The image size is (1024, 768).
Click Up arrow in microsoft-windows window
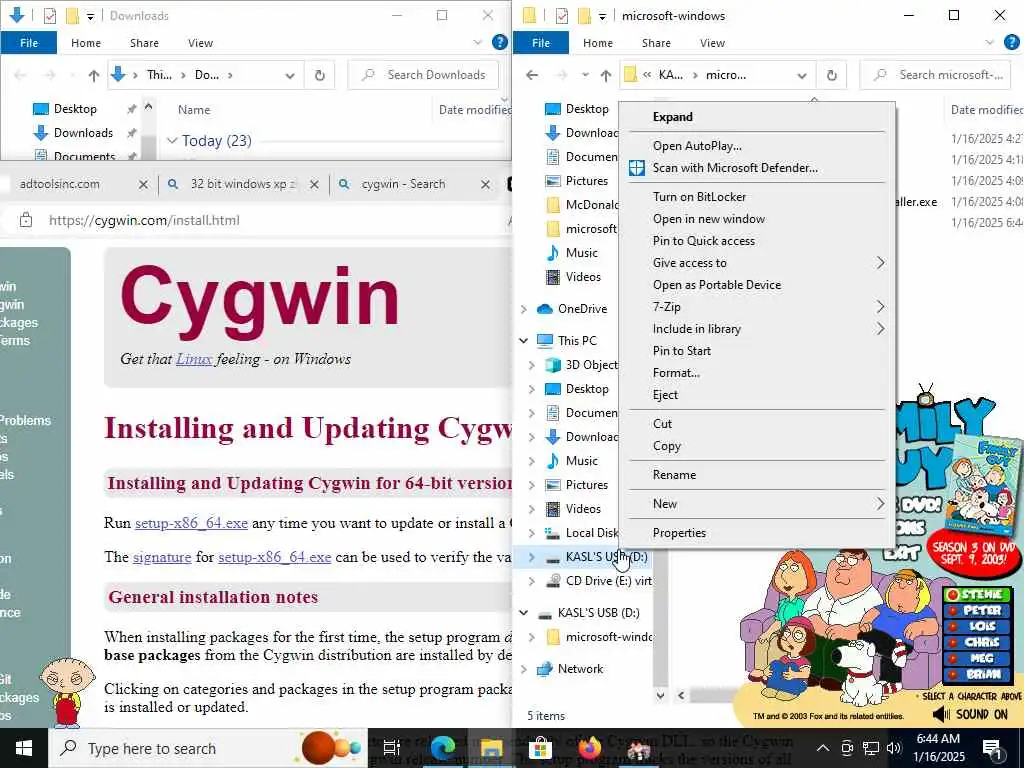click(605, 76)
